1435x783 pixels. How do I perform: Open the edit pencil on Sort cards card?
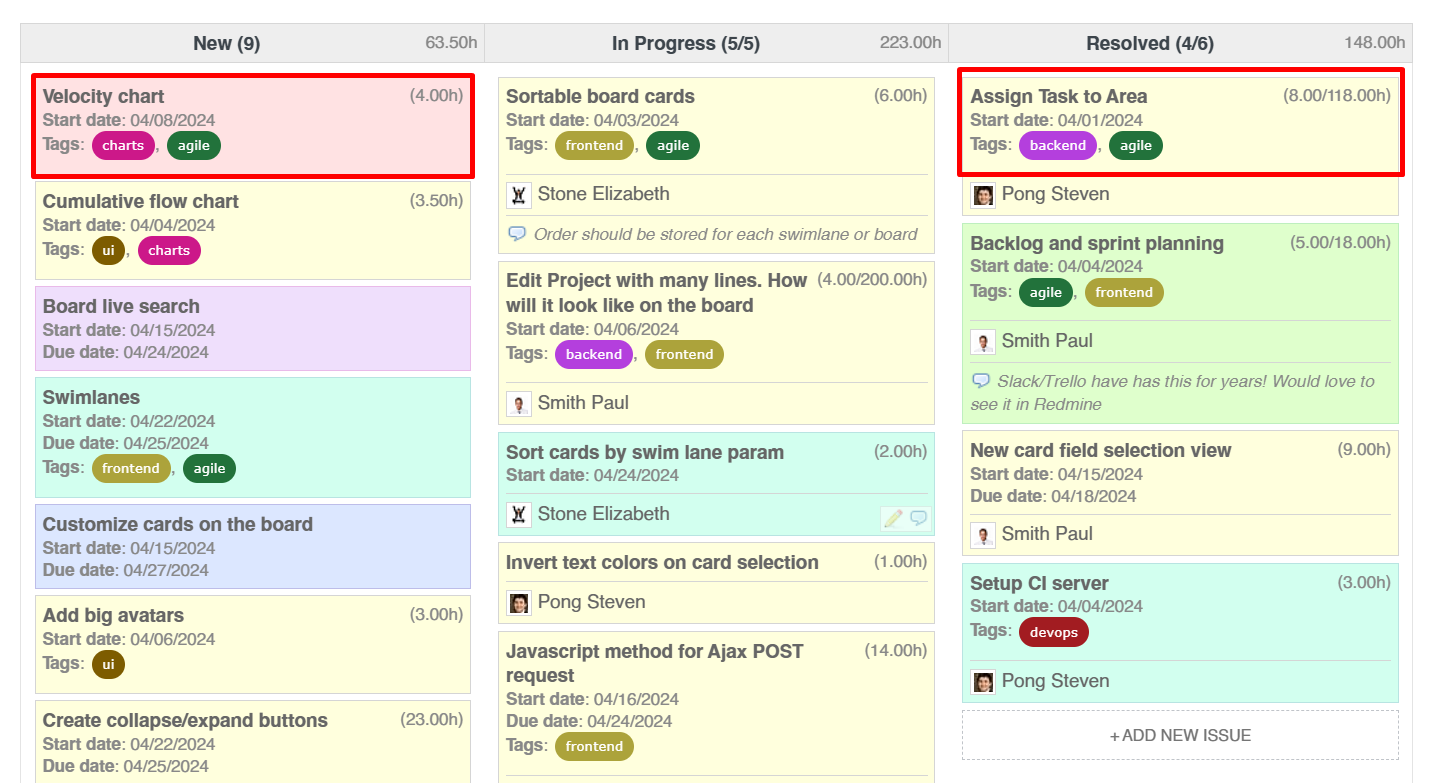893,518
